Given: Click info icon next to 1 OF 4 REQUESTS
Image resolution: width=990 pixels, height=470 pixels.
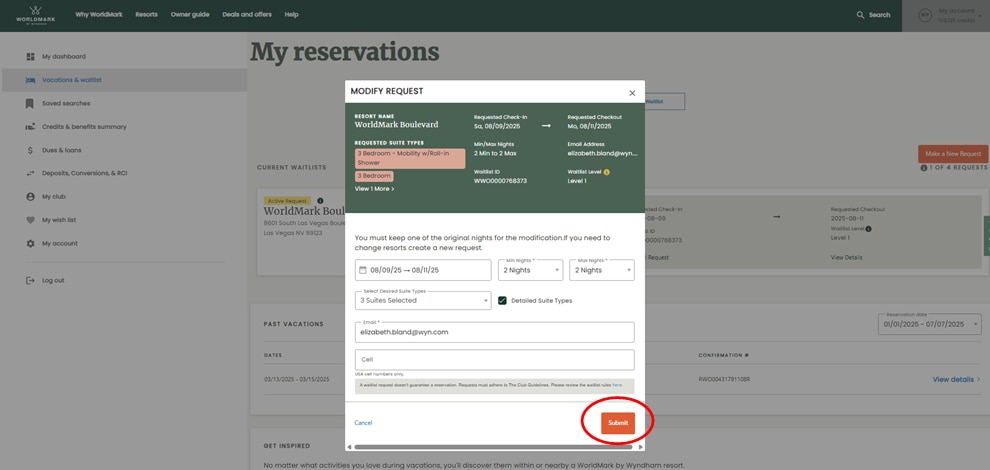Looking at the screenshot, I should click(924, 168).
